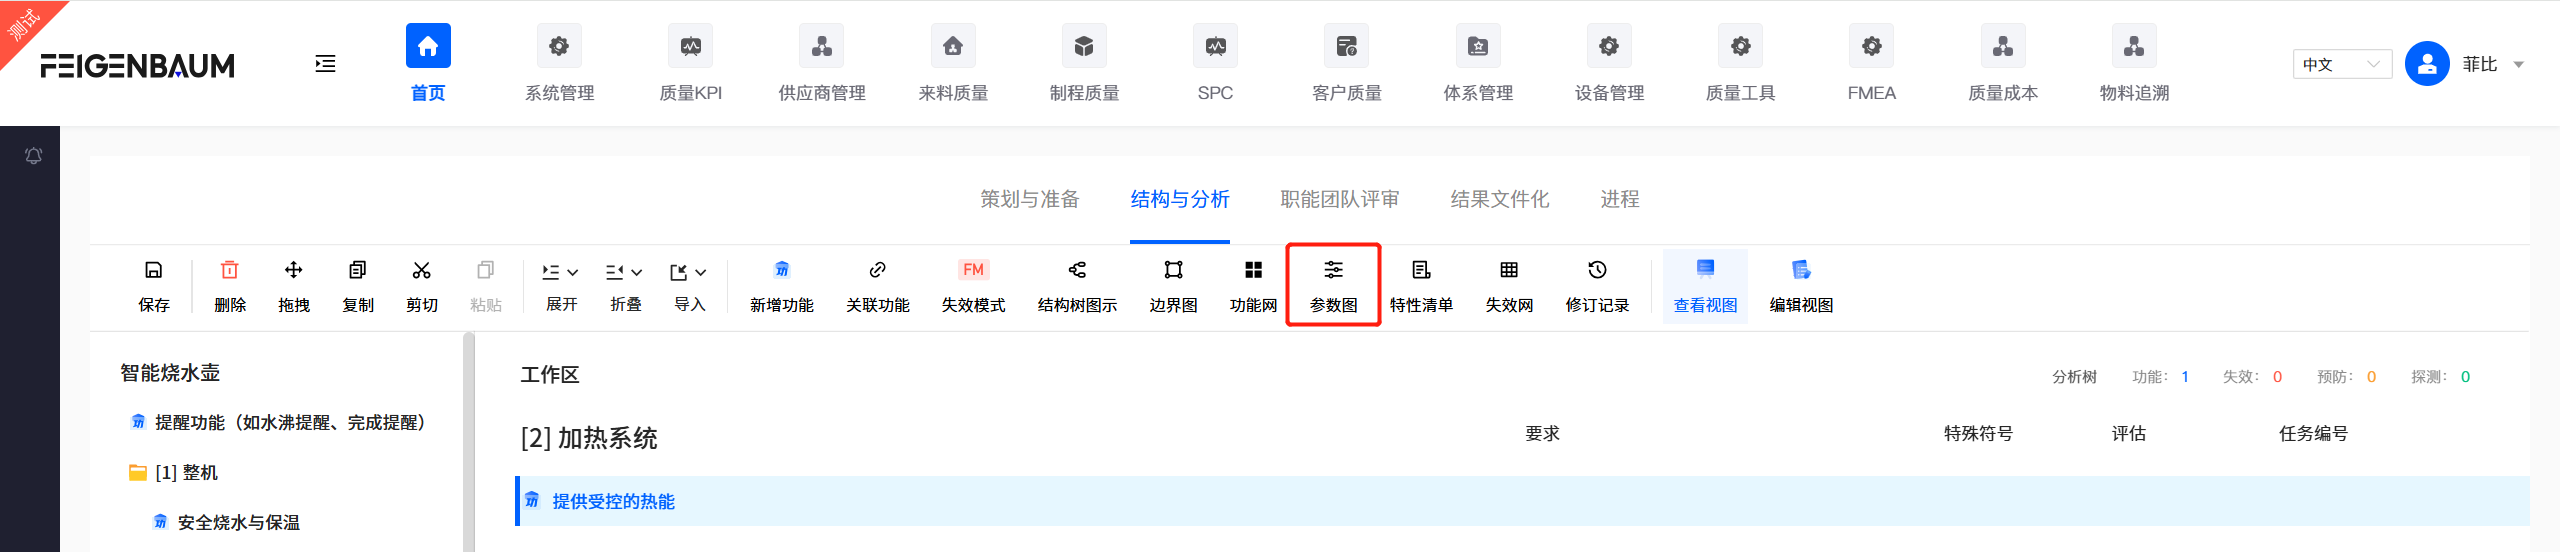Switch to 查看视图 view mode
2560x552 pixels.
[x=1706, y=286]
